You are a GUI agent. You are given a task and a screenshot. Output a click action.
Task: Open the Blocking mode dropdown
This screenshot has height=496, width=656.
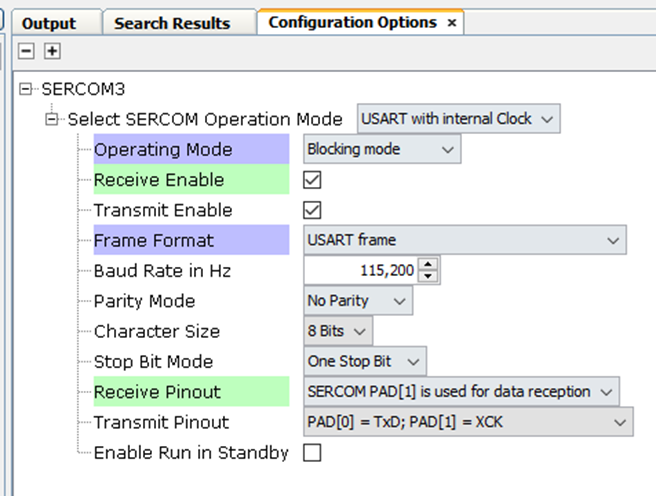point(381,149)
